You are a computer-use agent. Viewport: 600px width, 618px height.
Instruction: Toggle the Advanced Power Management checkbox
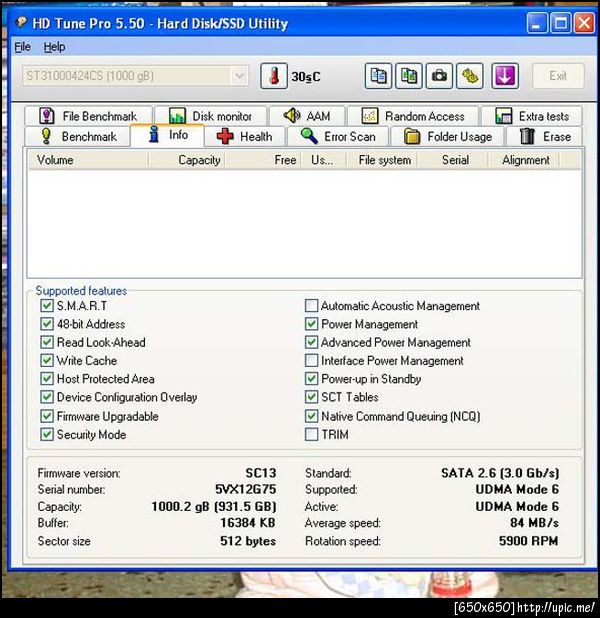click(x=311, y=342)
